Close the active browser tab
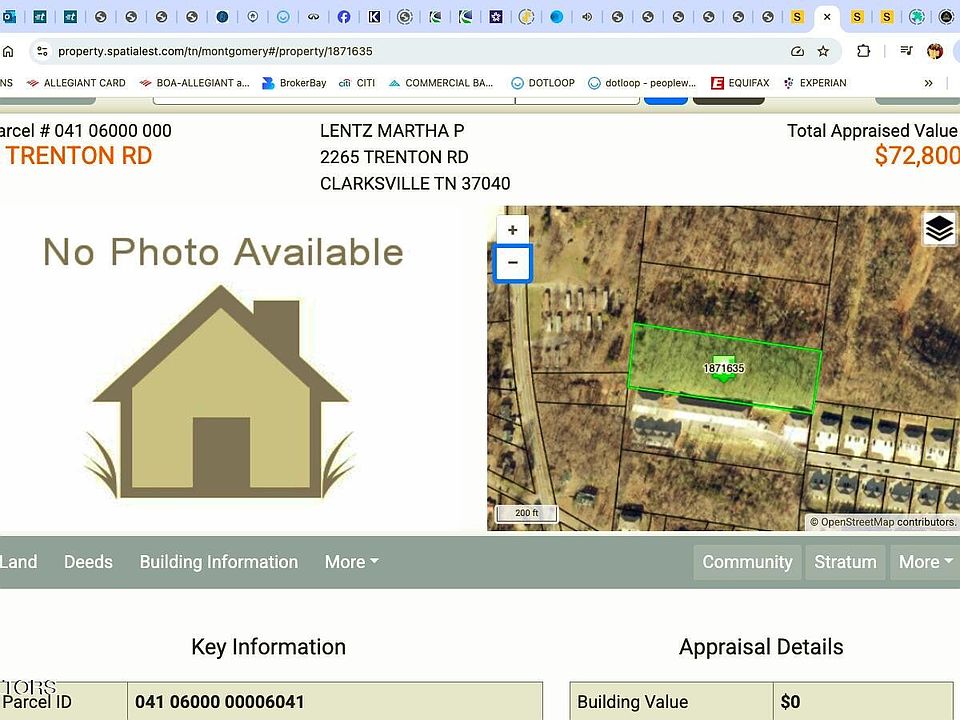960x720 pixels. coord(827,17)
